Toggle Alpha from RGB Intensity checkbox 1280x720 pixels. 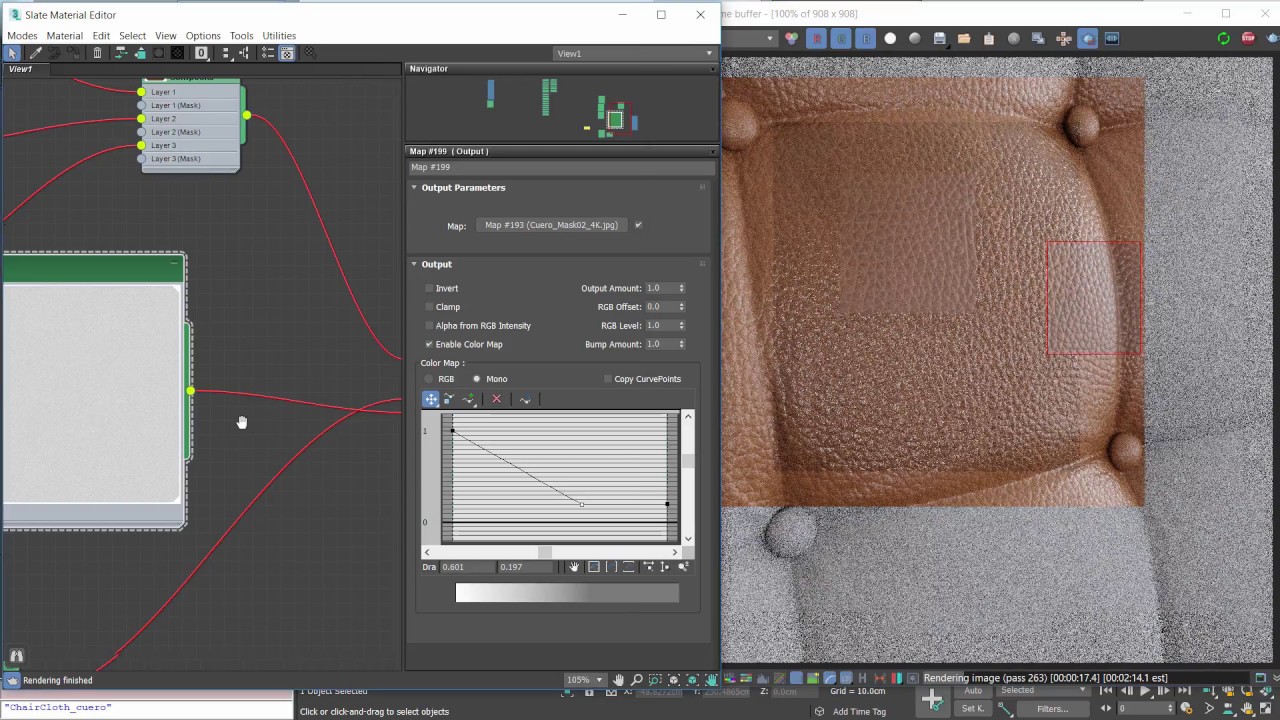point(429,326)
